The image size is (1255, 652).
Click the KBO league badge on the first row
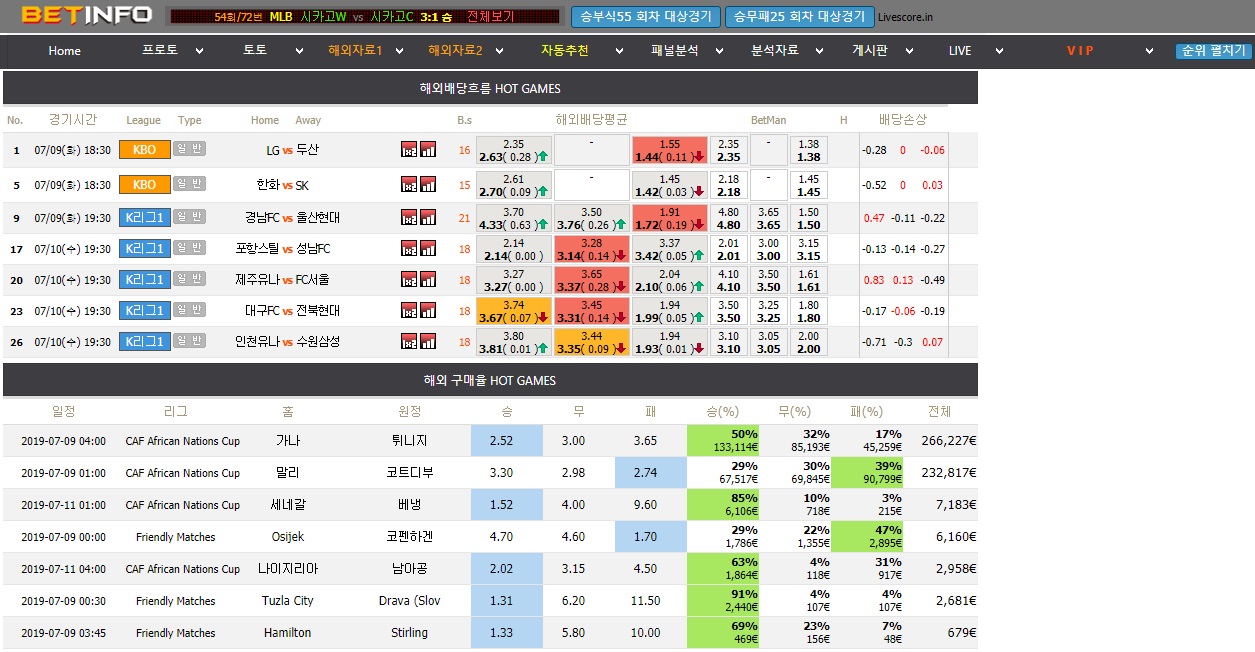[143, 149]
